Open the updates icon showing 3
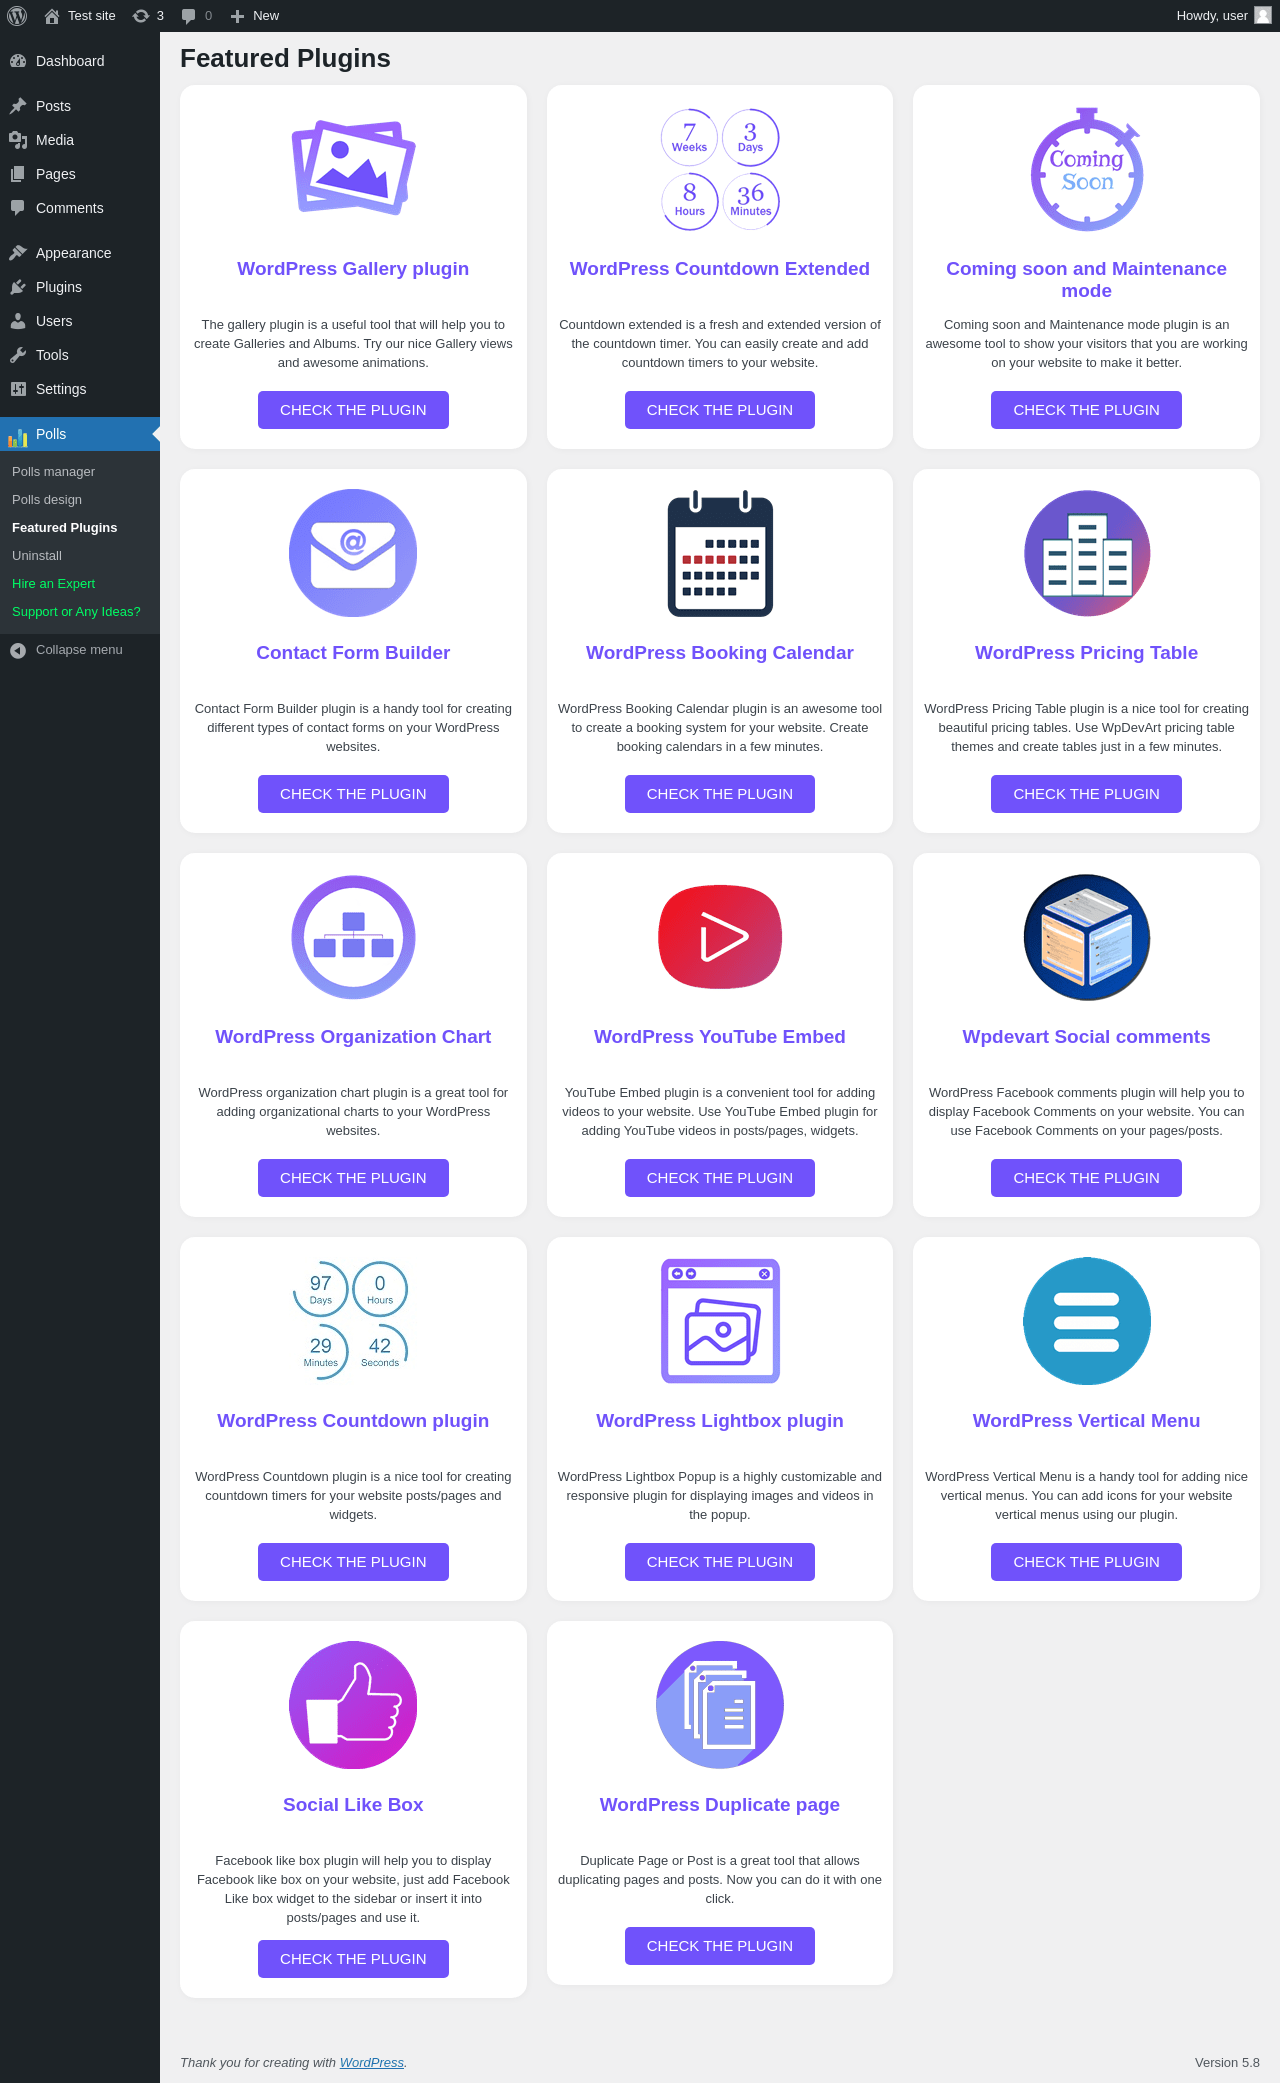The image size is (1280, 2083). 141,16
